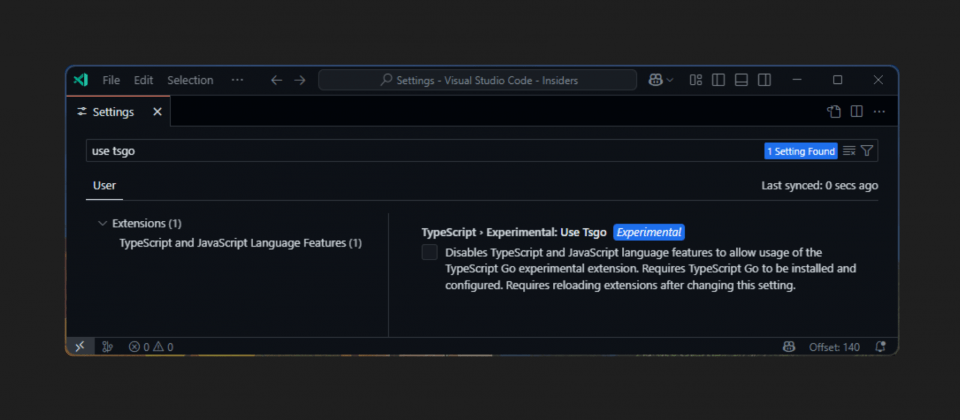Open Problems via errors count indicator

139,347
